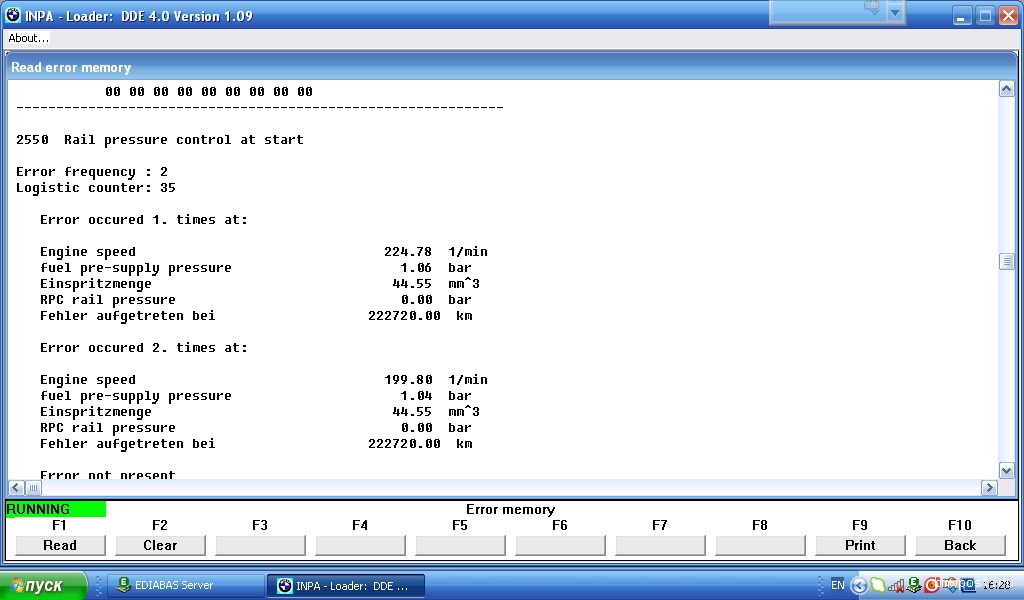The width and height of the screenshot is (1024, 600).
Task: Click the wireless network signal tray icon
Action: (x=897, y=585)
